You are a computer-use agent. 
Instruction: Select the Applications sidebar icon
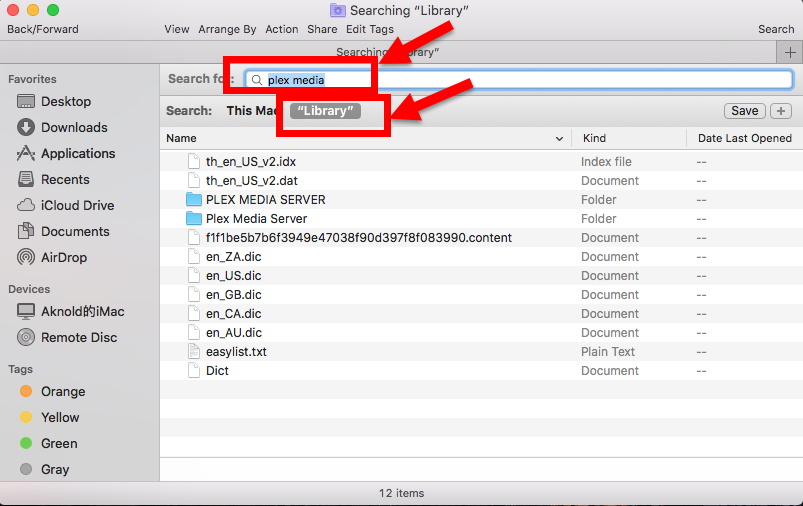pos(26,154)
